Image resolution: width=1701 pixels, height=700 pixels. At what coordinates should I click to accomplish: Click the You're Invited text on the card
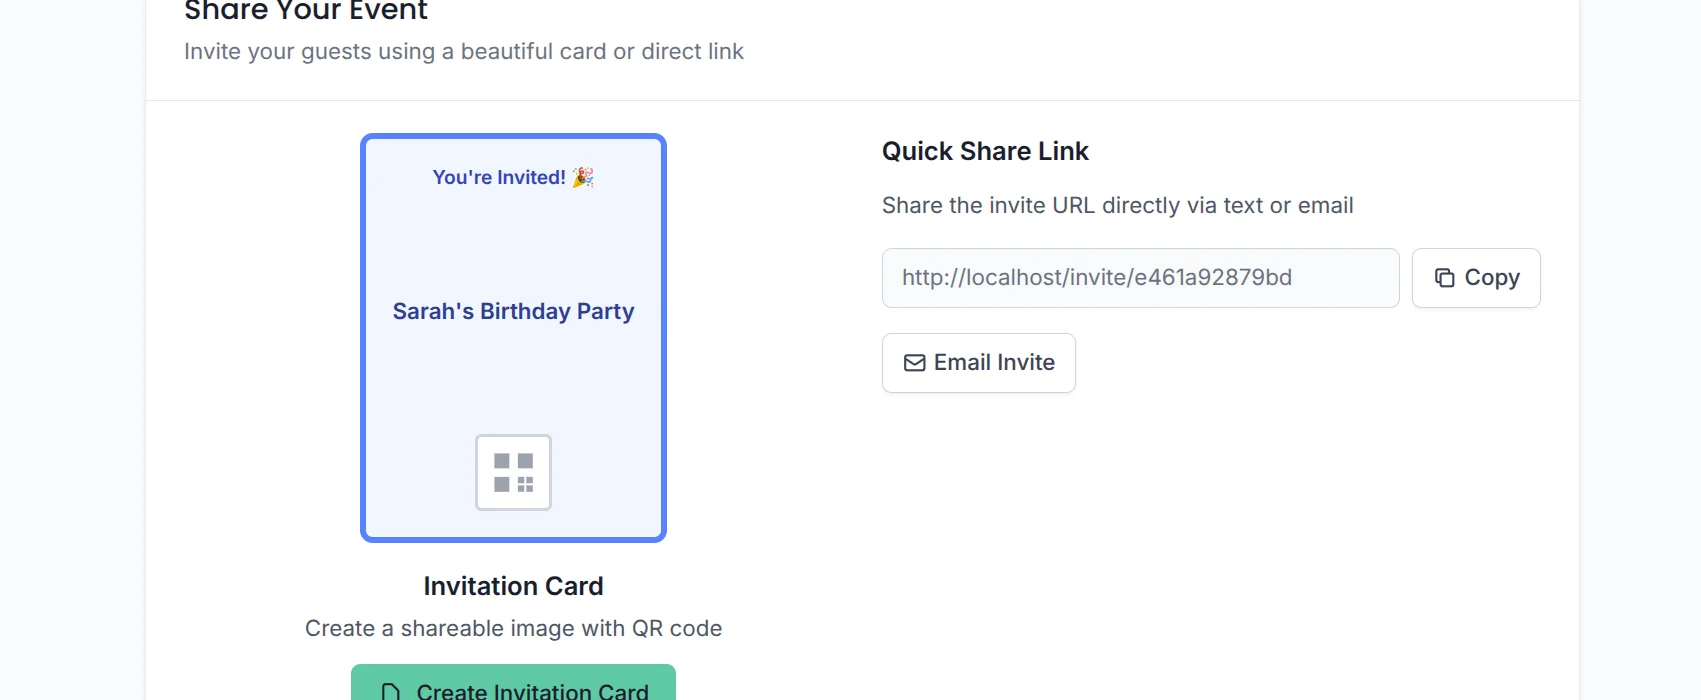click(x=498, y=177)
